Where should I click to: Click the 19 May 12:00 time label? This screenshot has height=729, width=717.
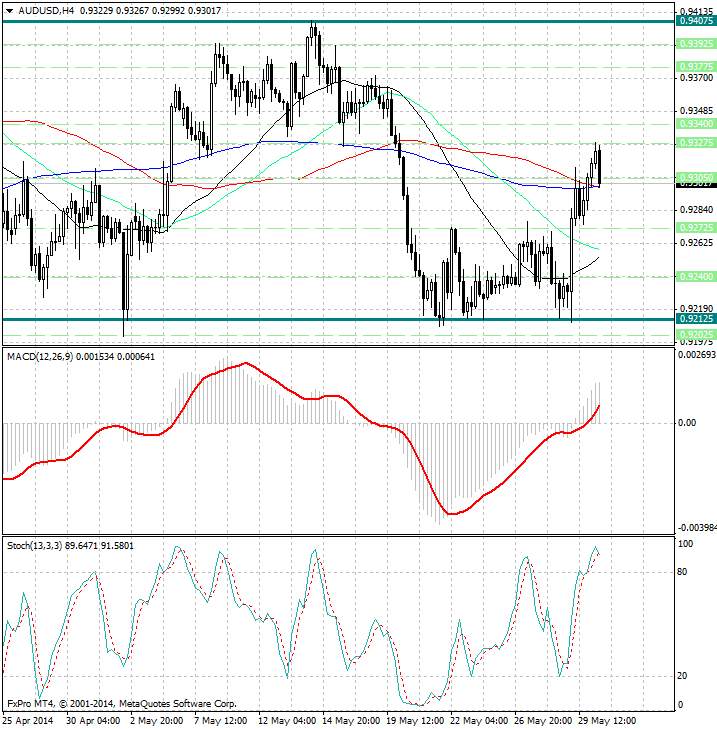tap(416, 720)
